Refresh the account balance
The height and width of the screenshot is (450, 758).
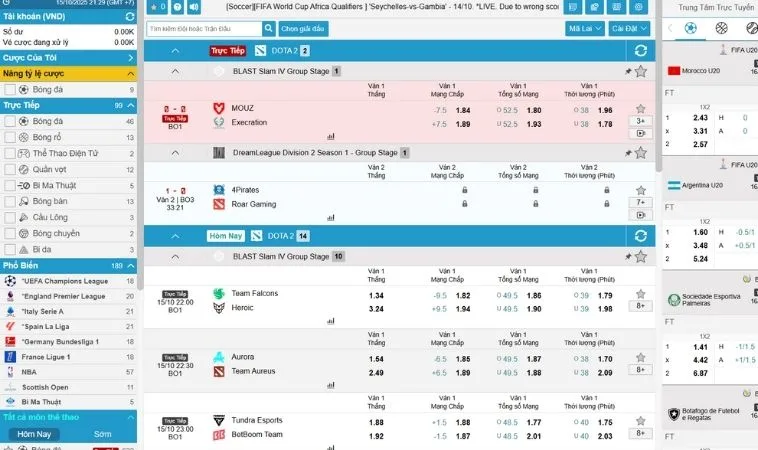(130, 16)
